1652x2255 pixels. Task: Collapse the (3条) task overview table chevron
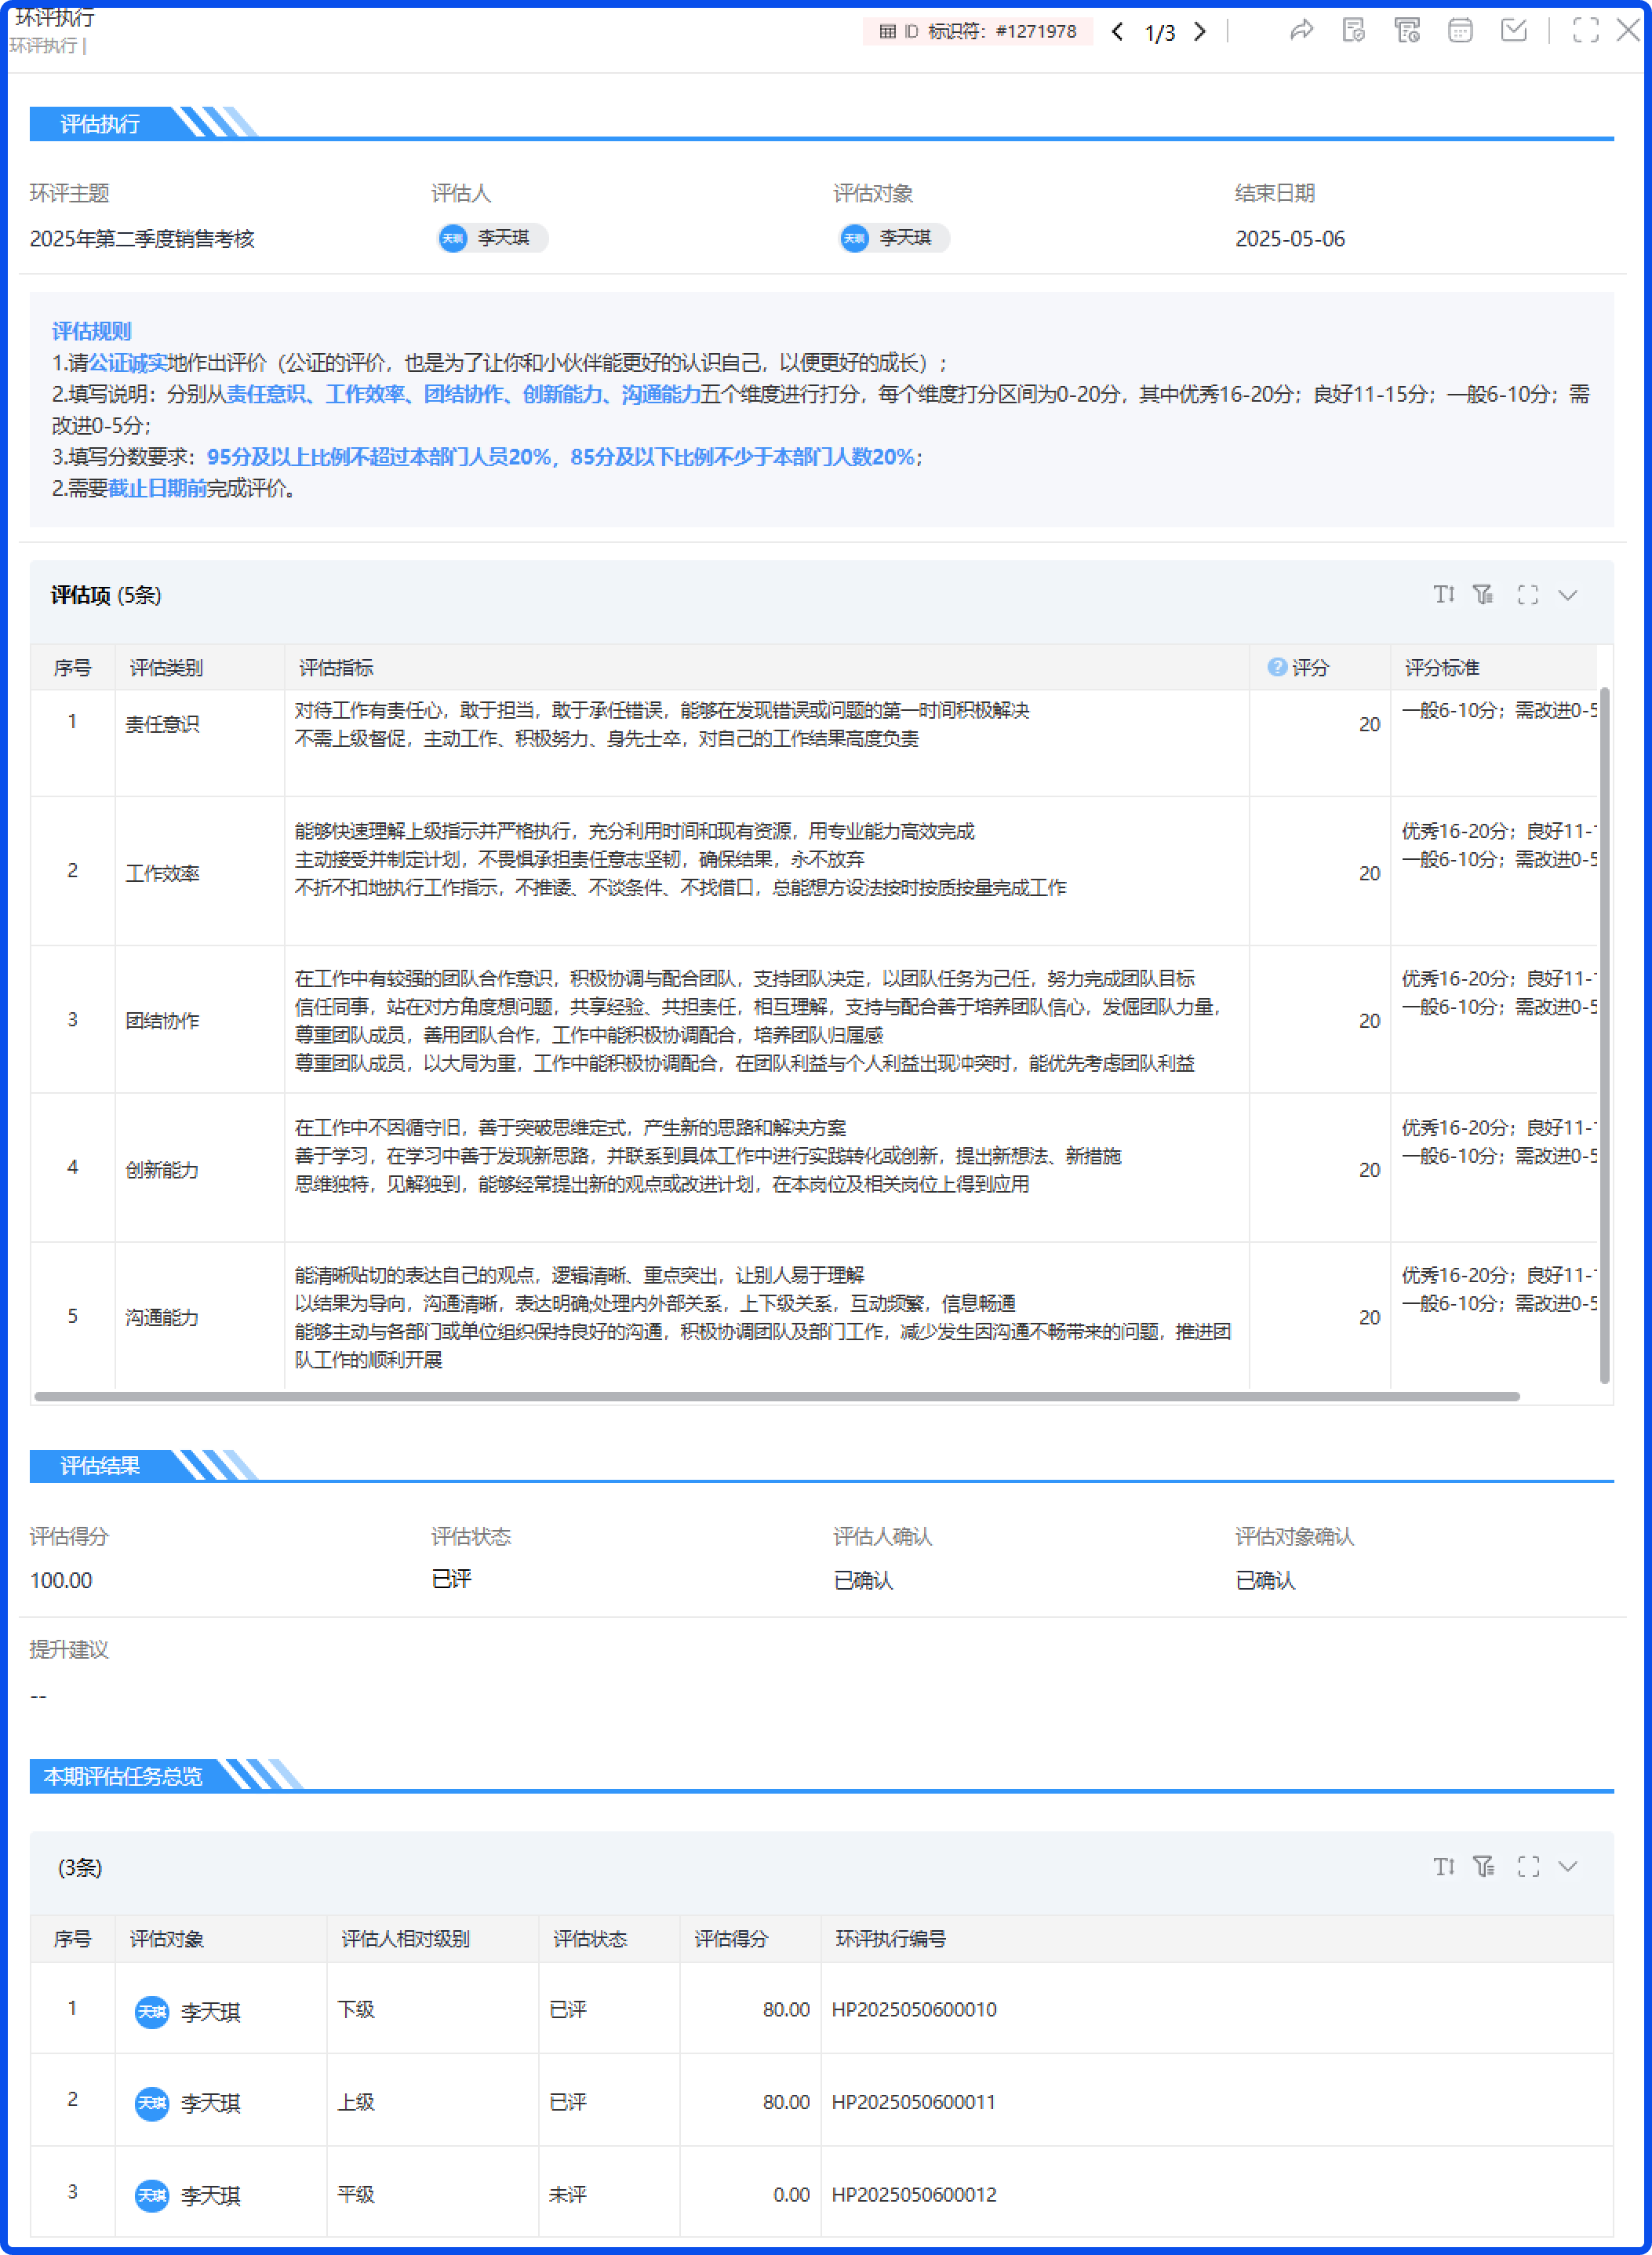coord(1568,1866)
